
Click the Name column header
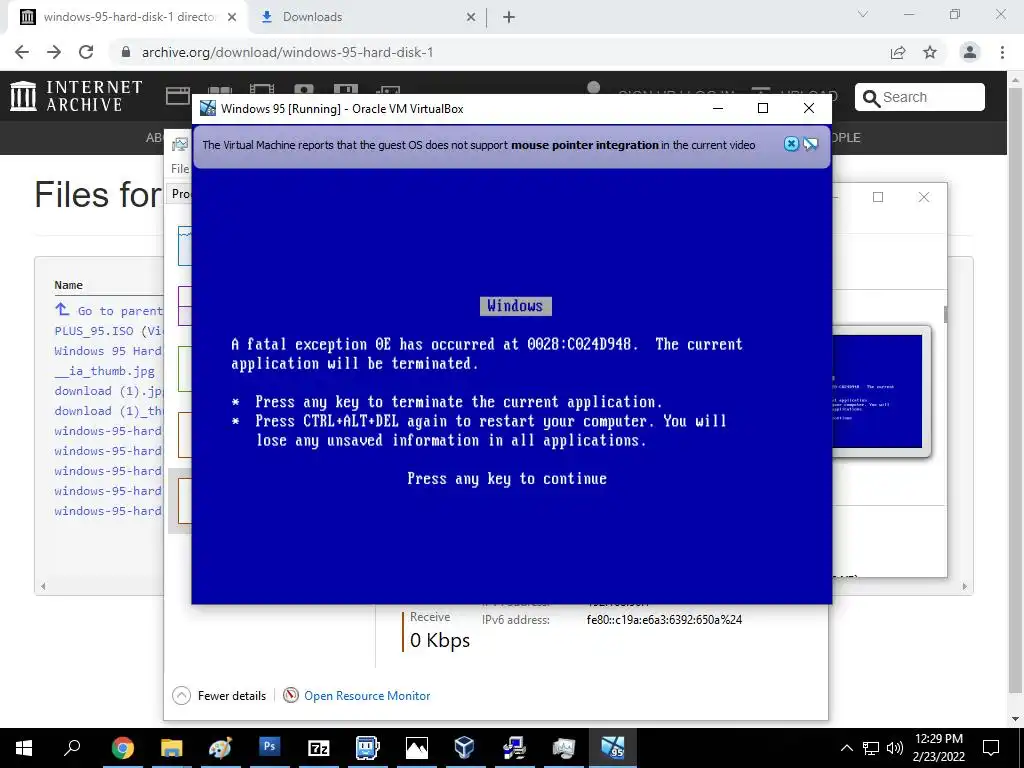(69, 285)
